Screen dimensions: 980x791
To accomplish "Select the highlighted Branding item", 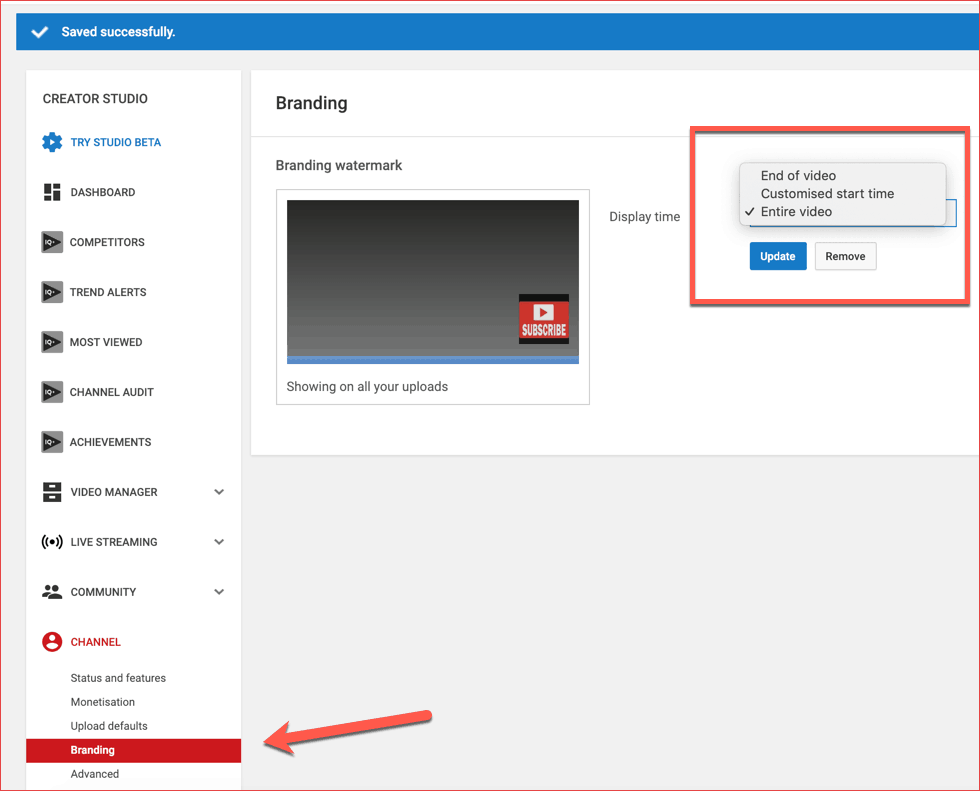I will [133, 750].
